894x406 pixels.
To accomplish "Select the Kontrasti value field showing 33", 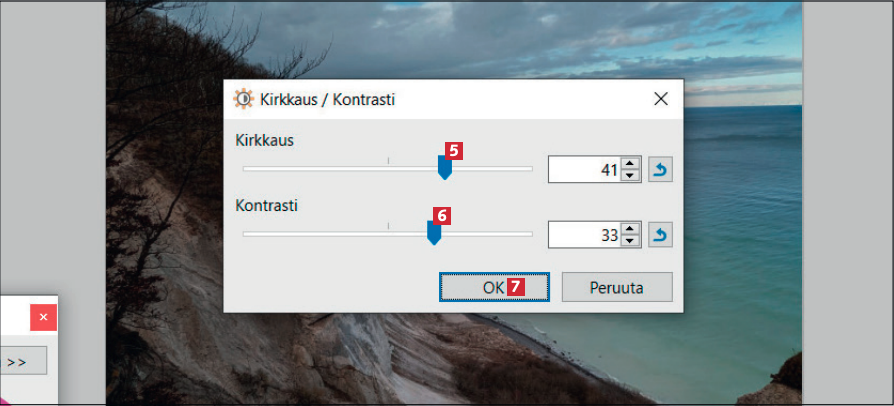I will point(585,234).
